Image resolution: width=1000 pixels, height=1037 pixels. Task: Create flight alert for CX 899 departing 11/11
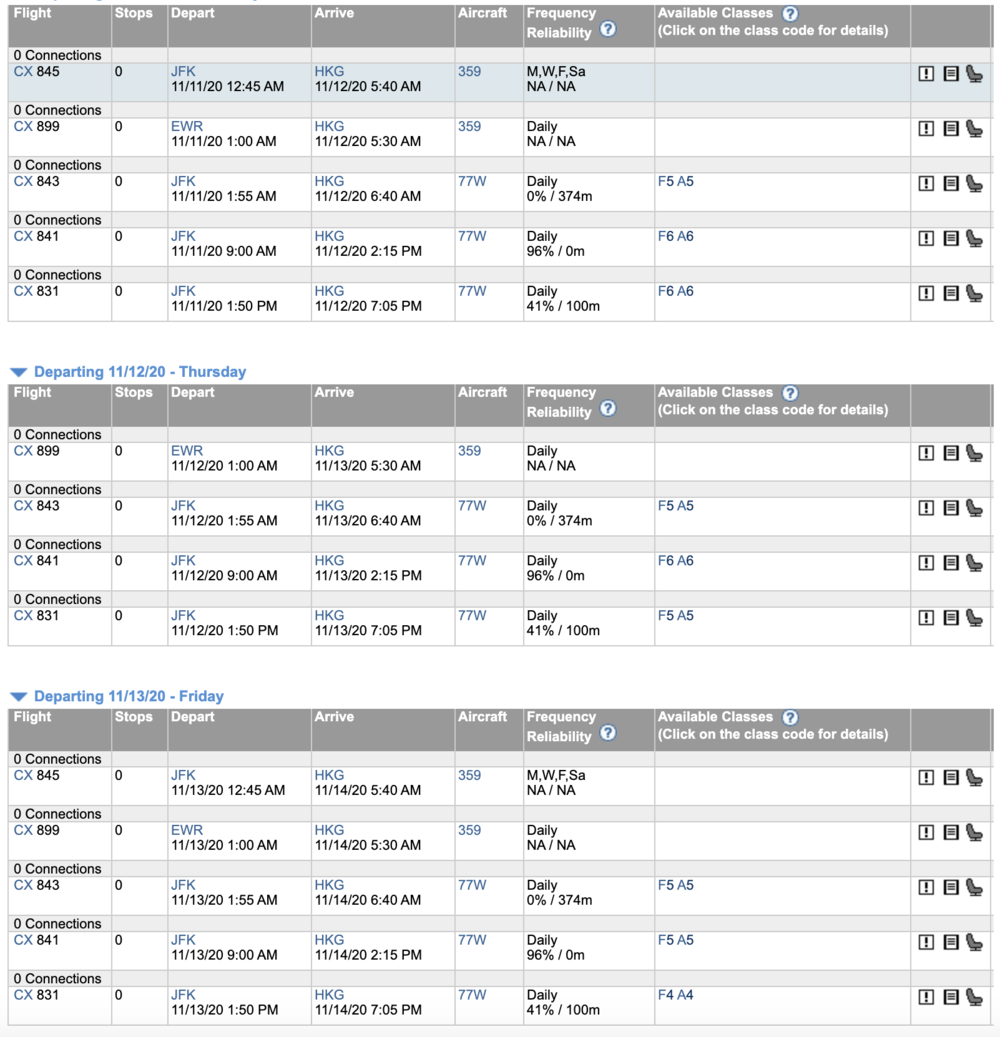coord(926,129)
